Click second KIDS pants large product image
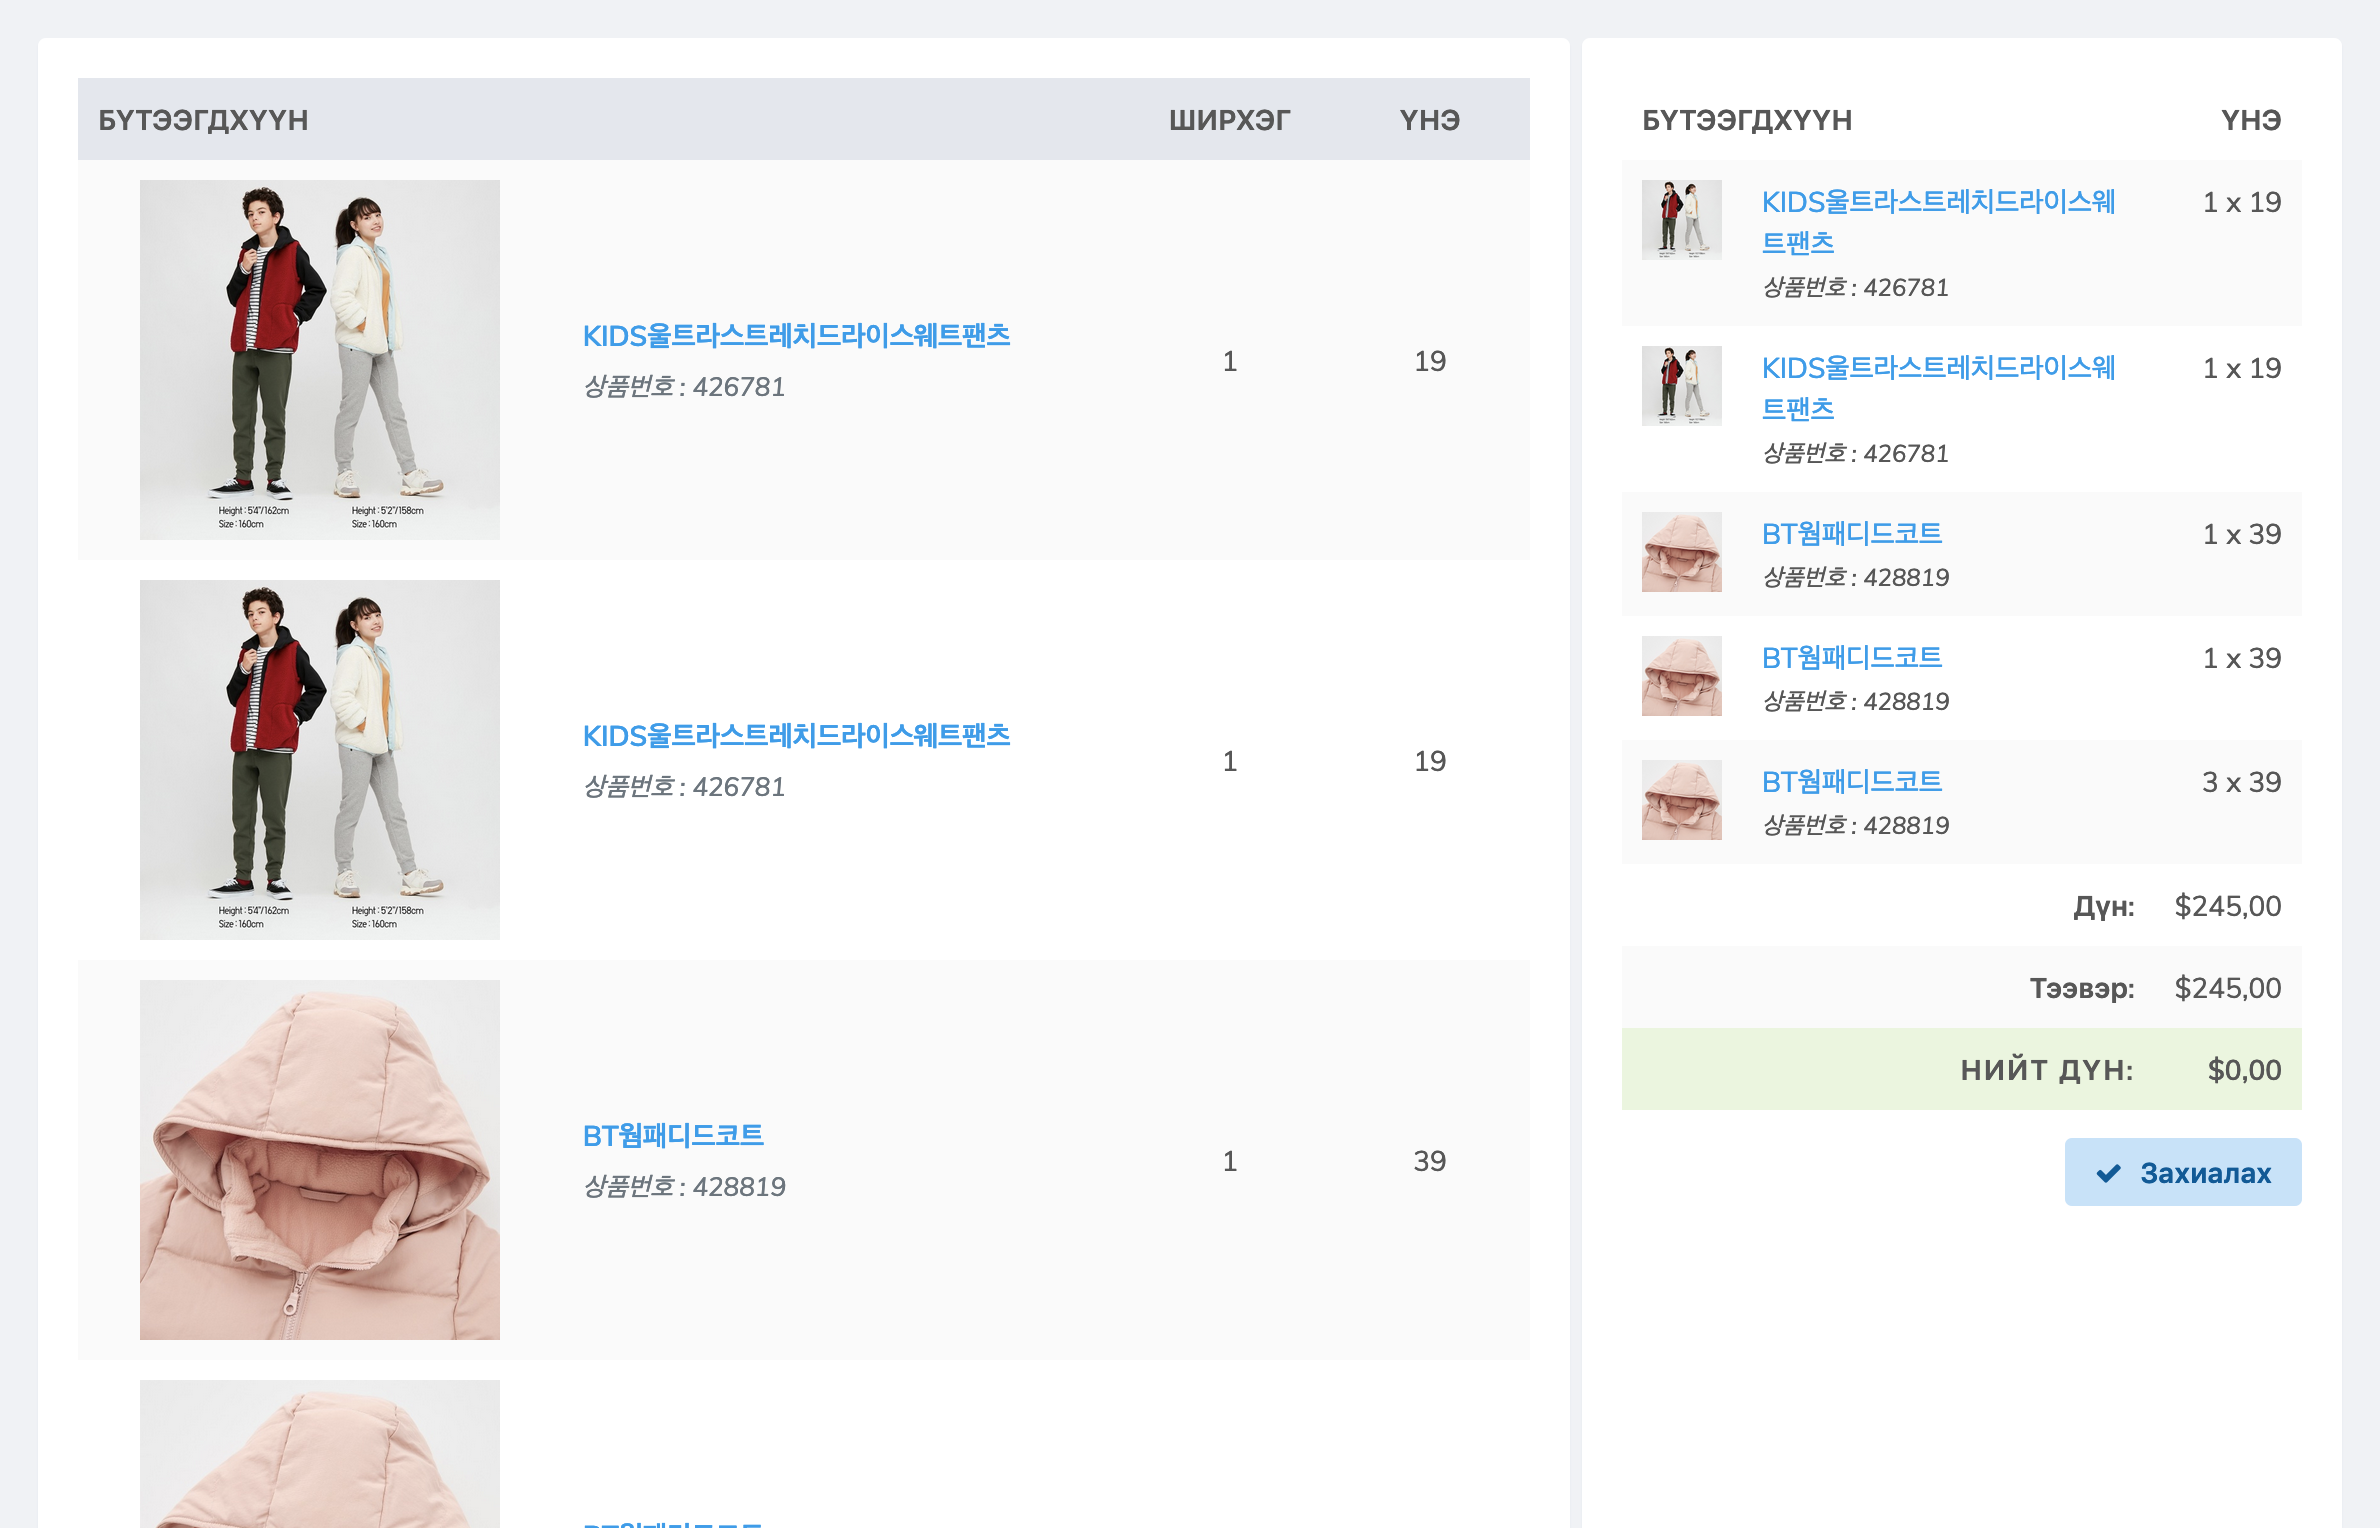Image resolution: width=2380 pixels, height=1528 pixels. point(320,760)
